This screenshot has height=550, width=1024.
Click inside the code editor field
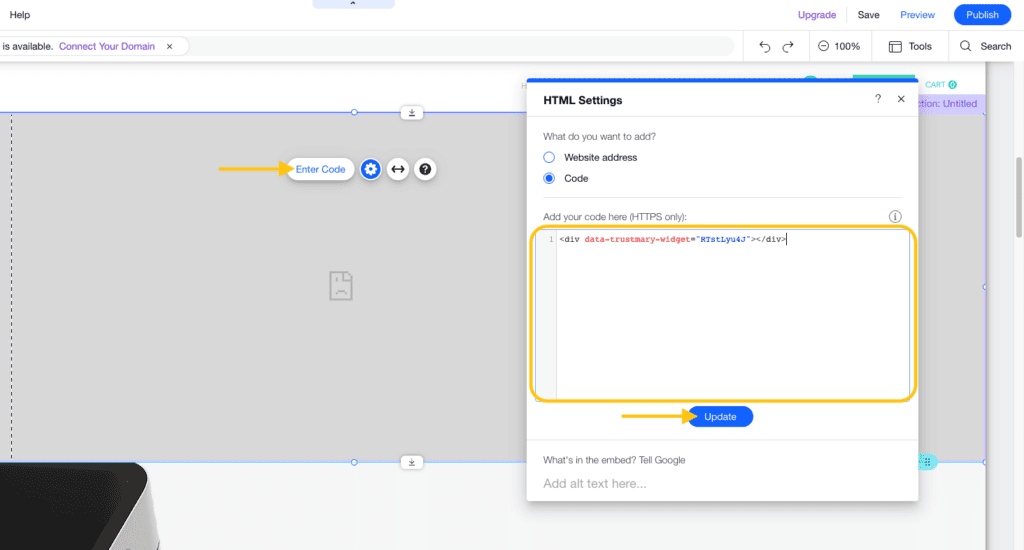(723, 314)
